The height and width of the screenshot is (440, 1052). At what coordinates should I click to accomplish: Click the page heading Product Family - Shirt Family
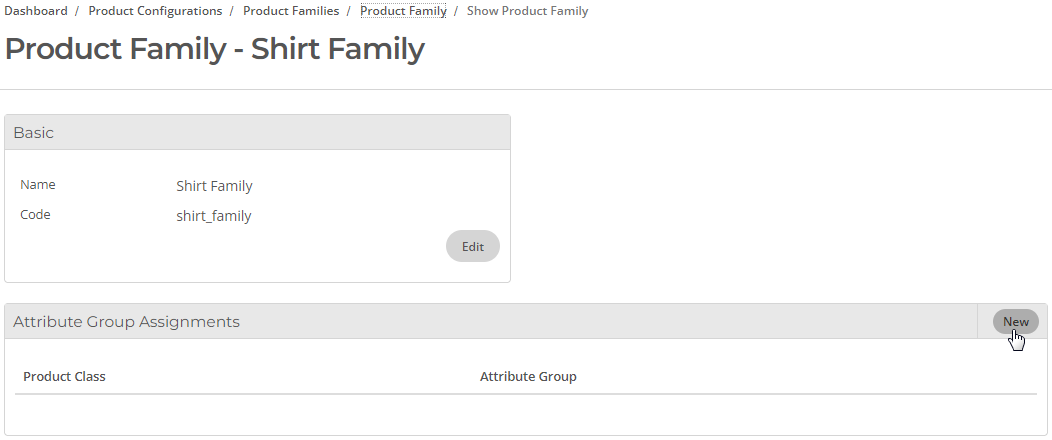point(215,49)
